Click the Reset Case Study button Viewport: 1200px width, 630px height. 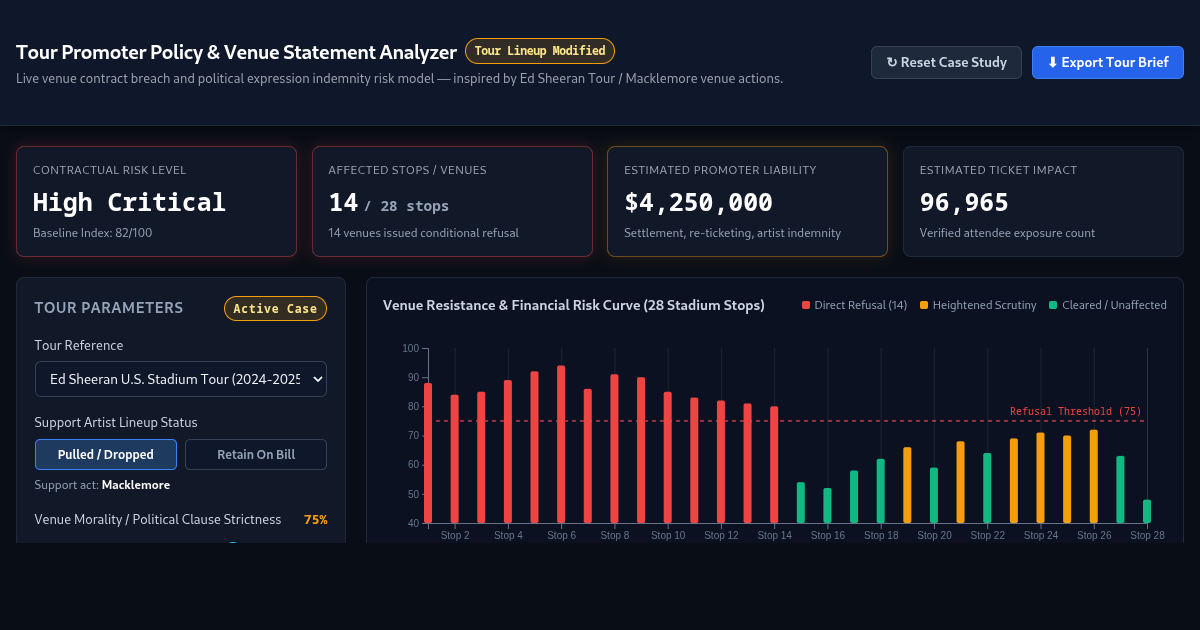pos(946,62)
